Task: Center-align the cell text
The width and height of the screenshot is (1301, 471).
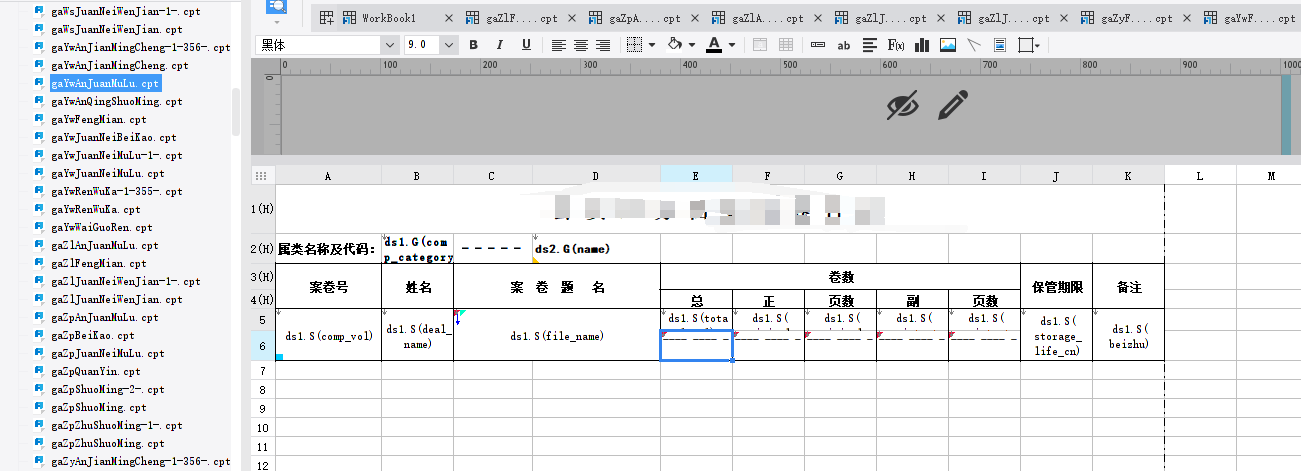Action: (582, 45)
